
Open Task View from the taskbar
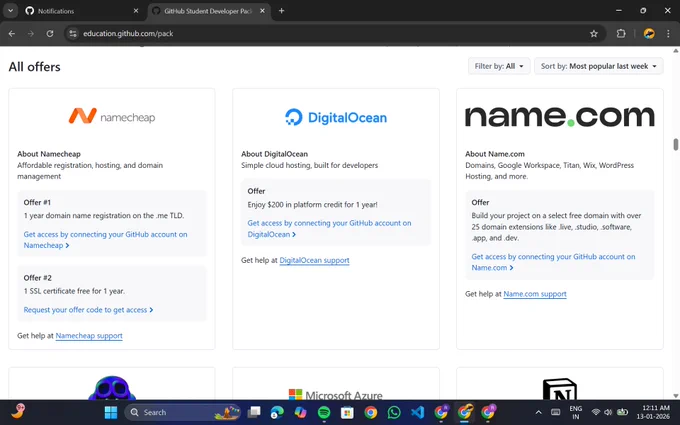(x=254, y=412)
